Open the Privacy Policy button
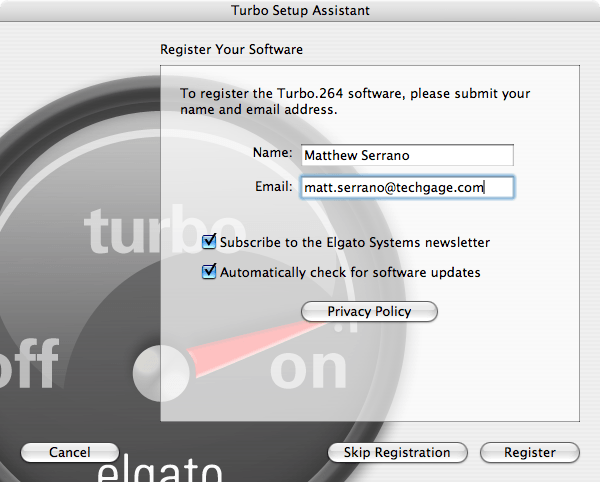The height and width of the screenshot is (482, 600). [x=369, y=311]
